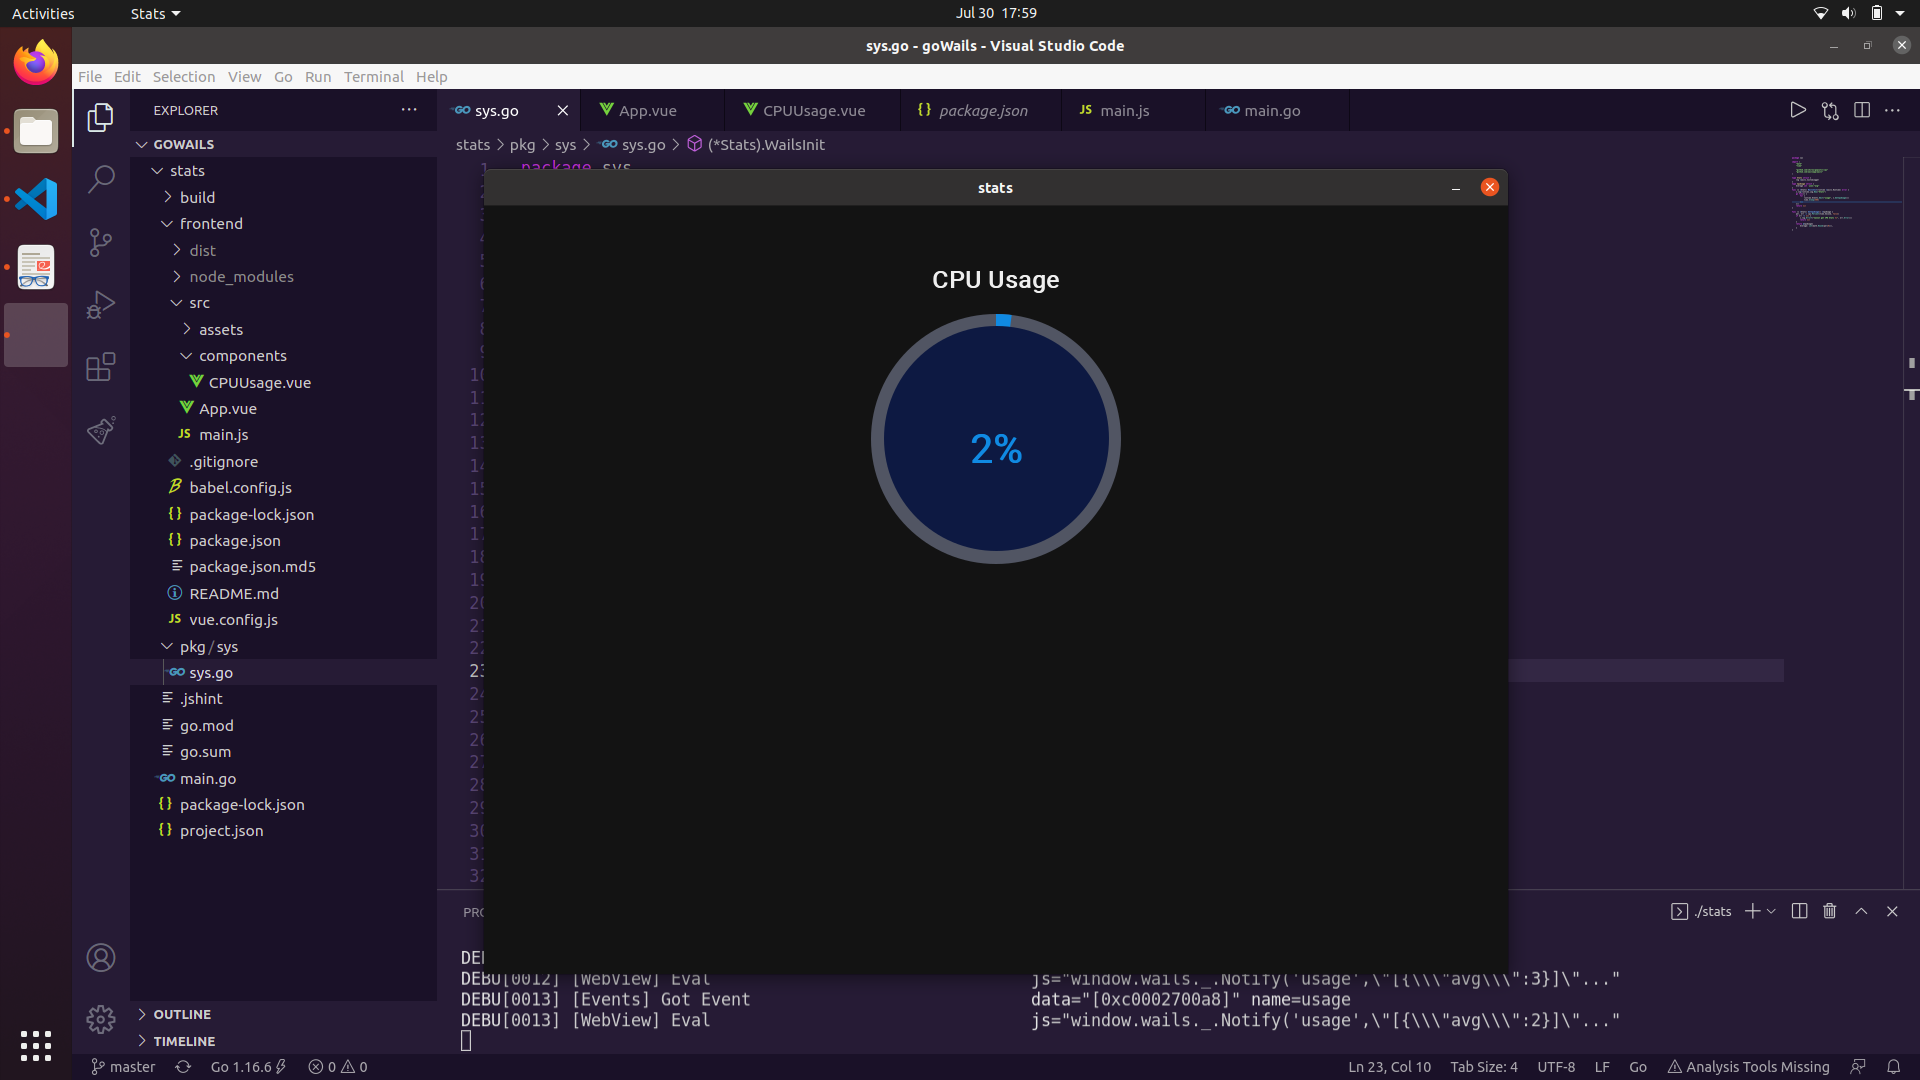Collapse the components folder

[x=242, y=356]
